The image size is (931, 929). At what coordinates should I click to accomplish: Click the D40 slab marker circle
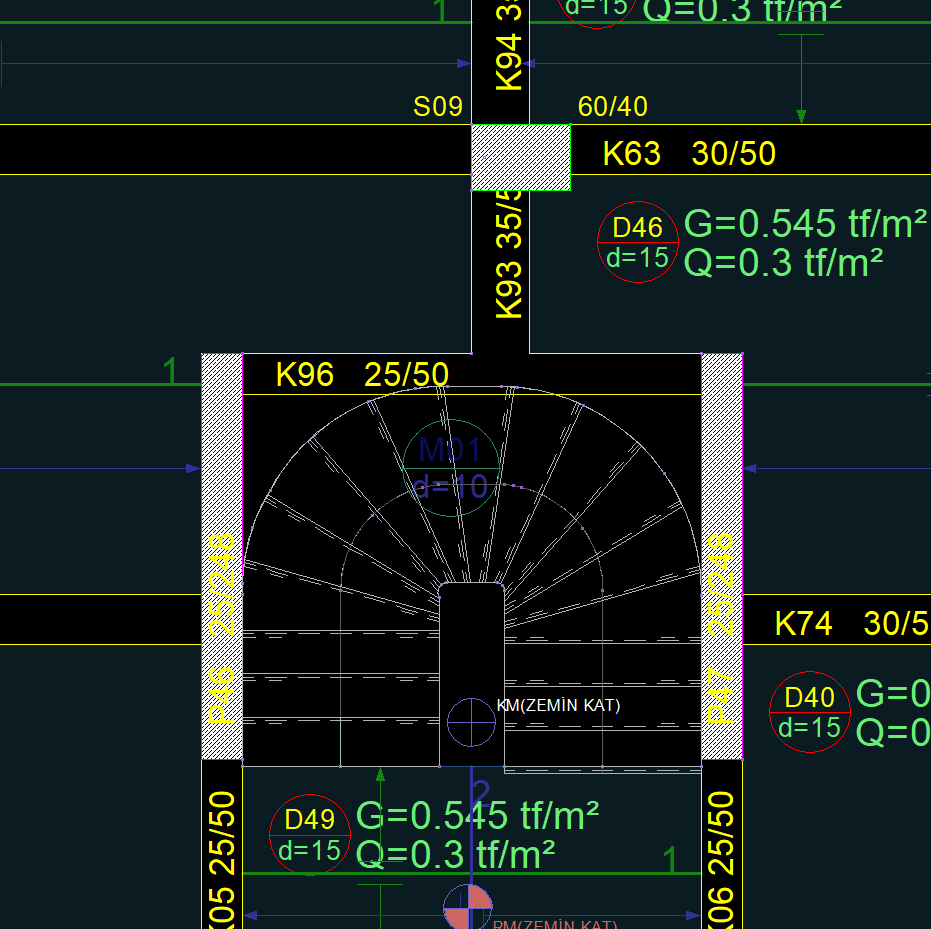click(x=810, y=712)
